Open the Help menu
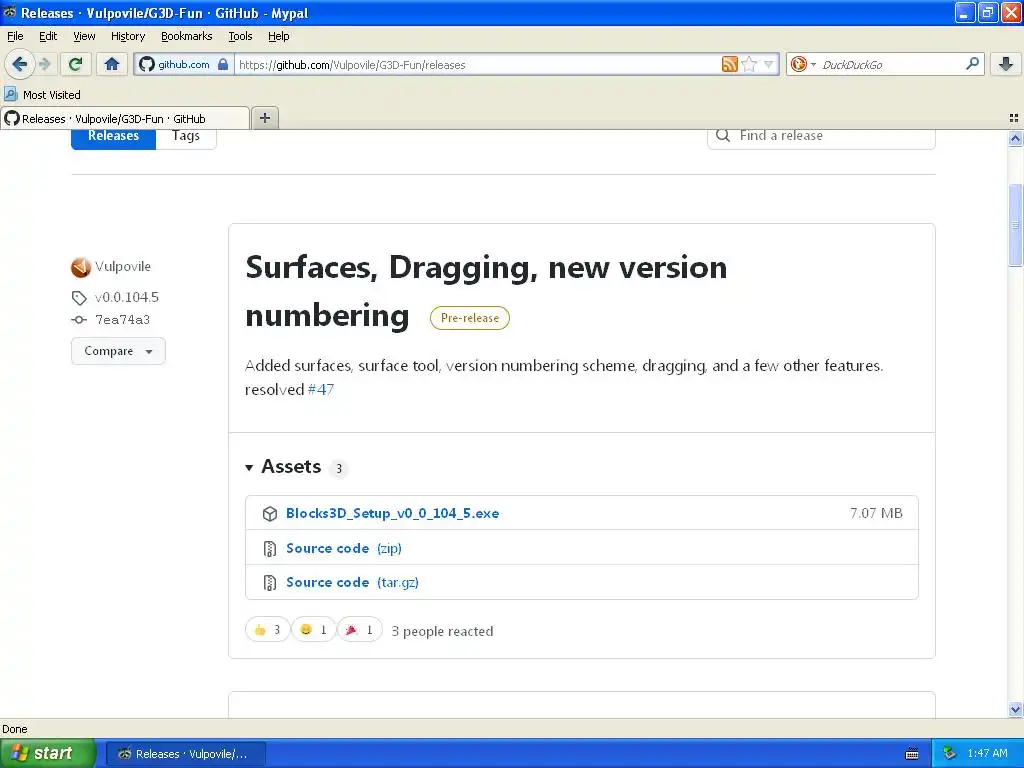 278,36
